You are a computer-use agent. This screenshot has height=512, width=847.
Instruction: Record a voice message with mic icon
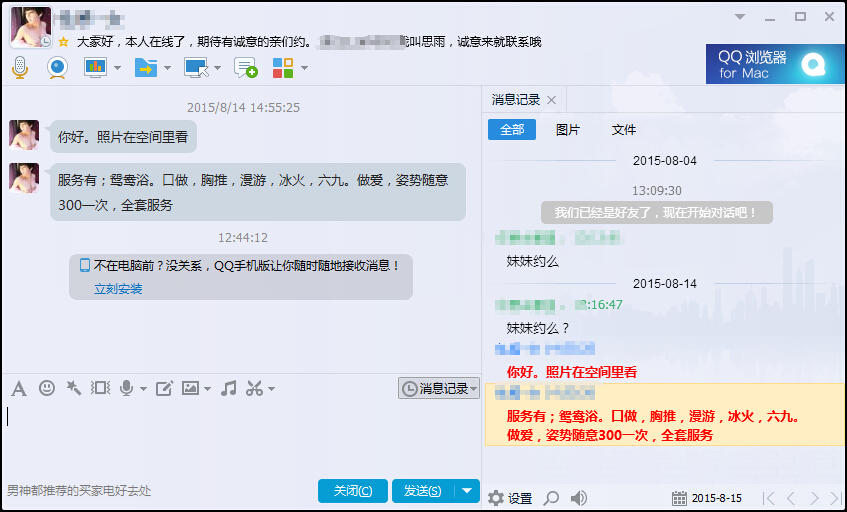[x=127, y=388]
